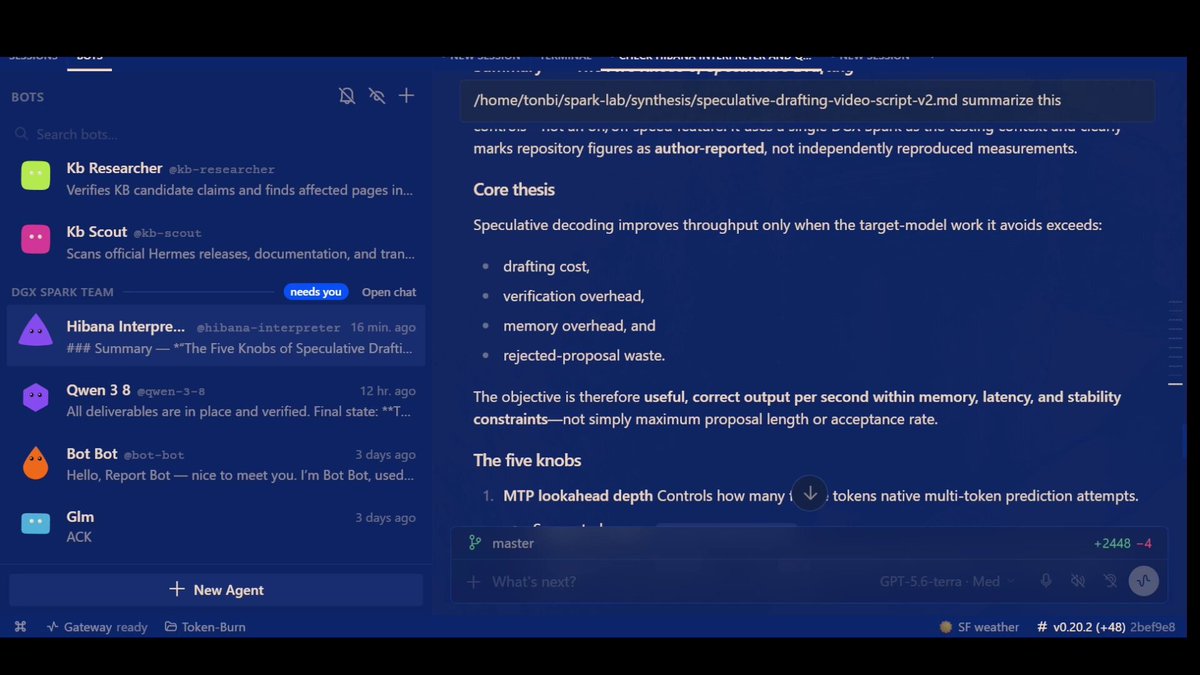Add a bot with the plus icon
Screen dimensions: 1200x675
[x=406, y=96]
